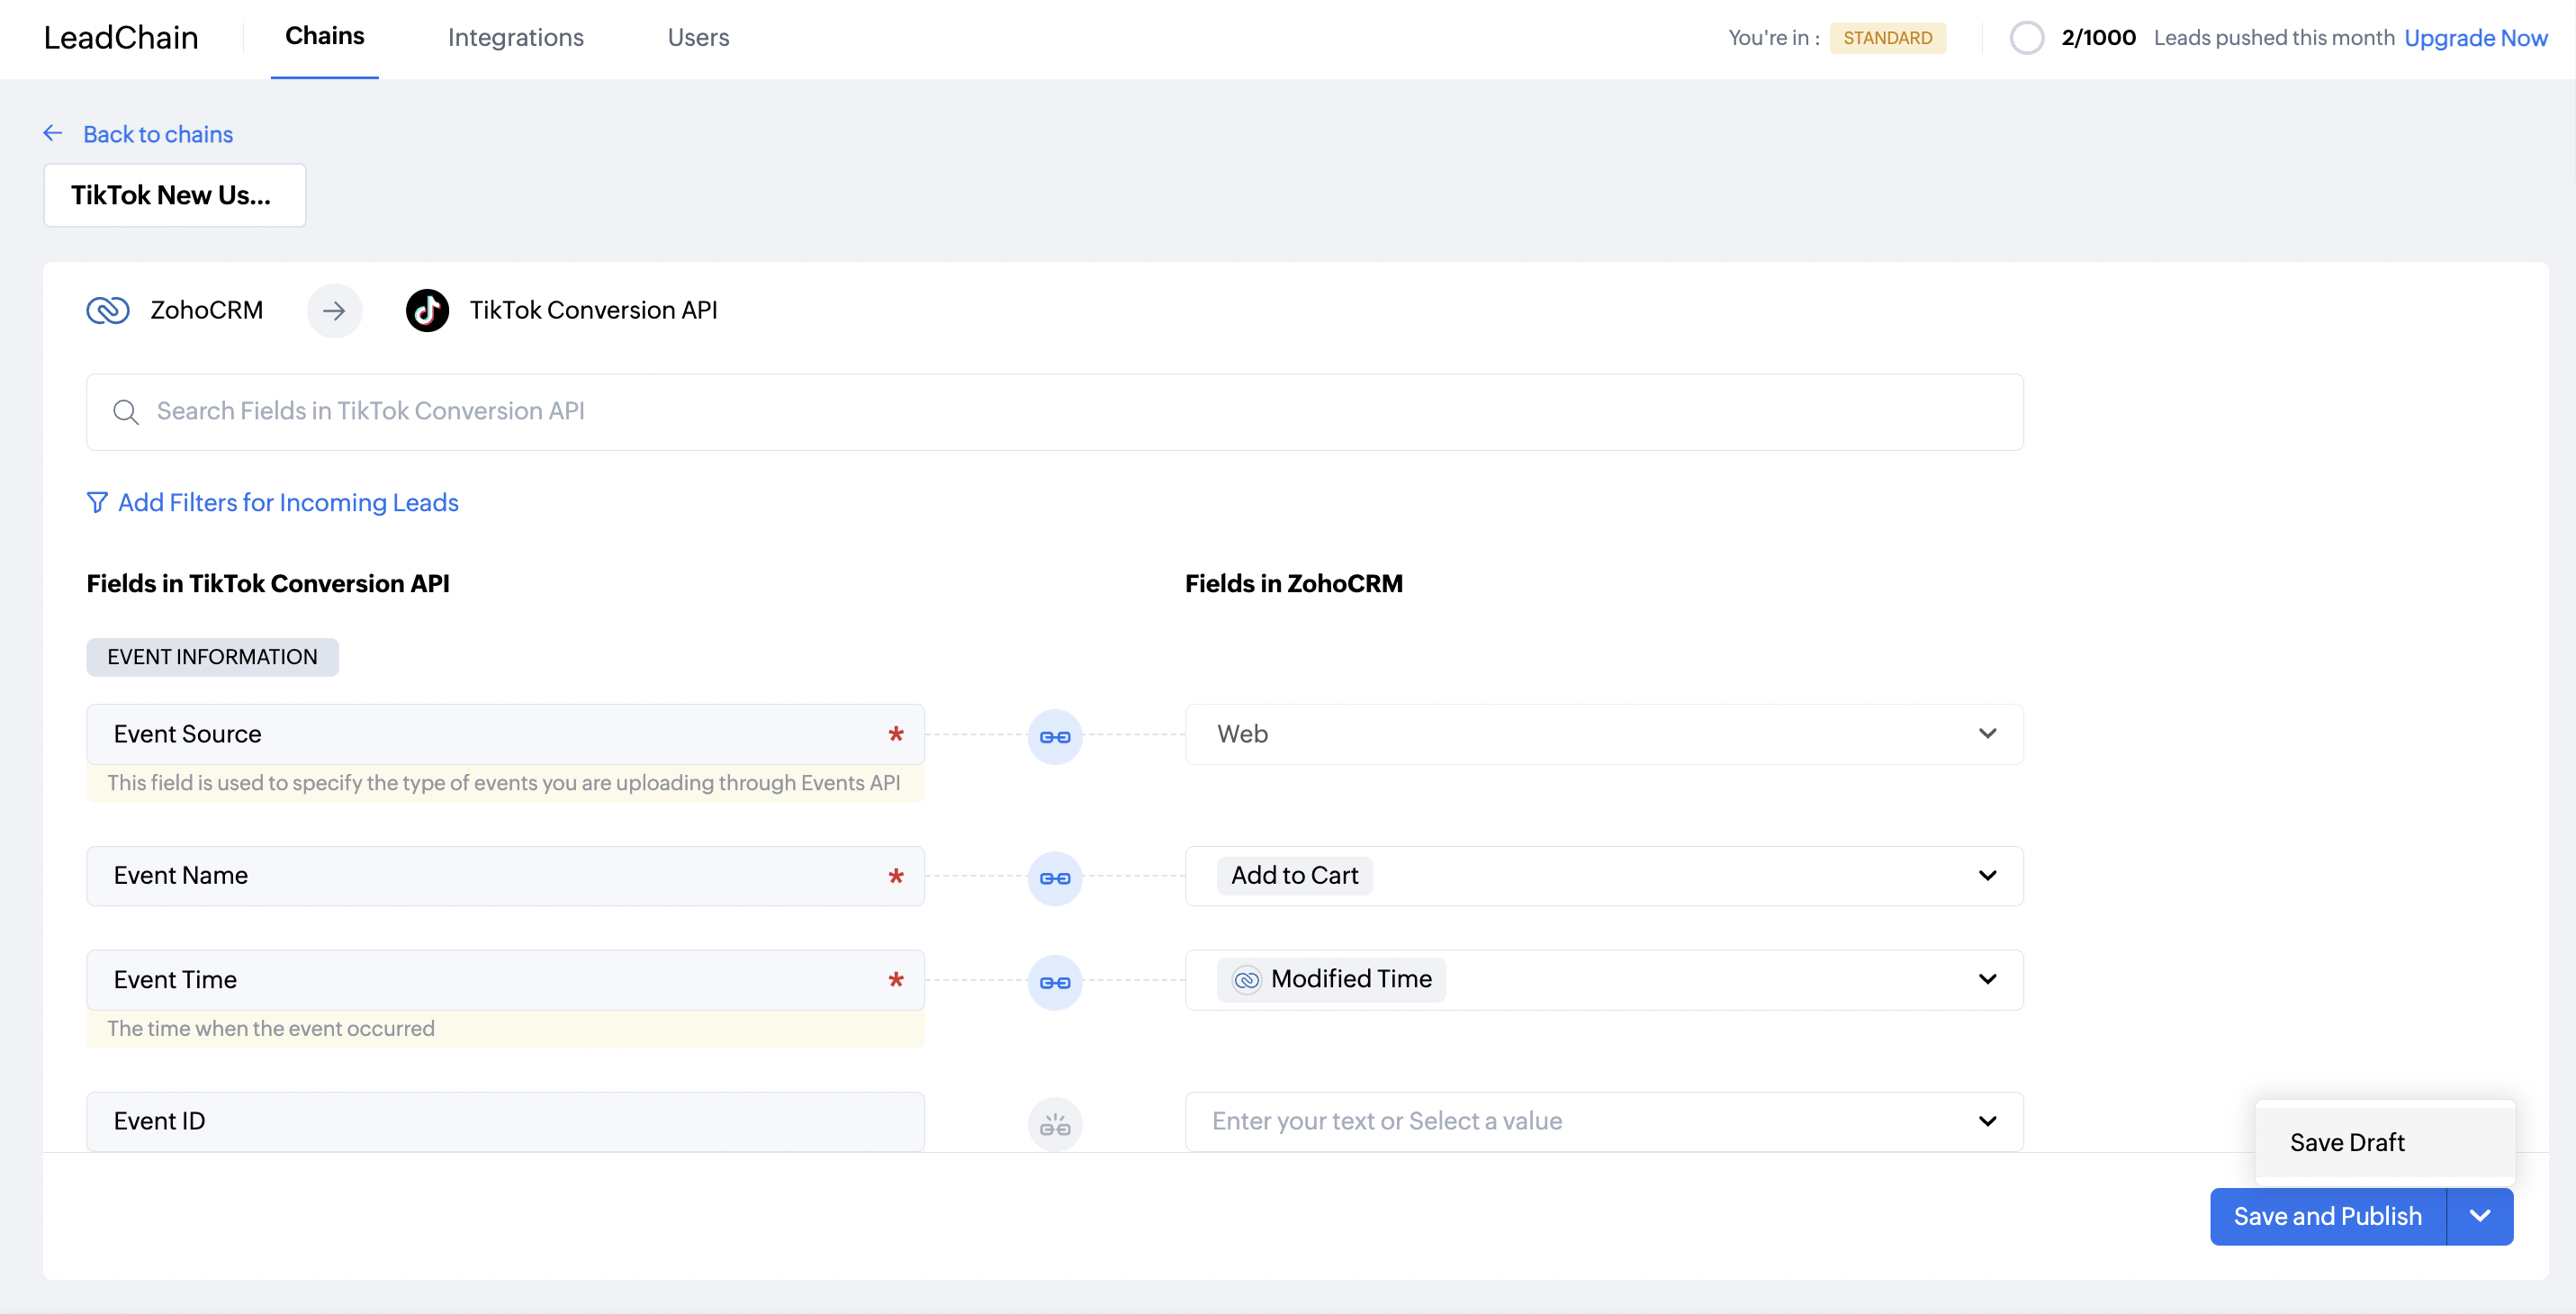Image resolution: width=2576 pixels, height=1314 pixels.
Task: Expand the Add to Cart event name dropdown
Action: coord(1986,876)
